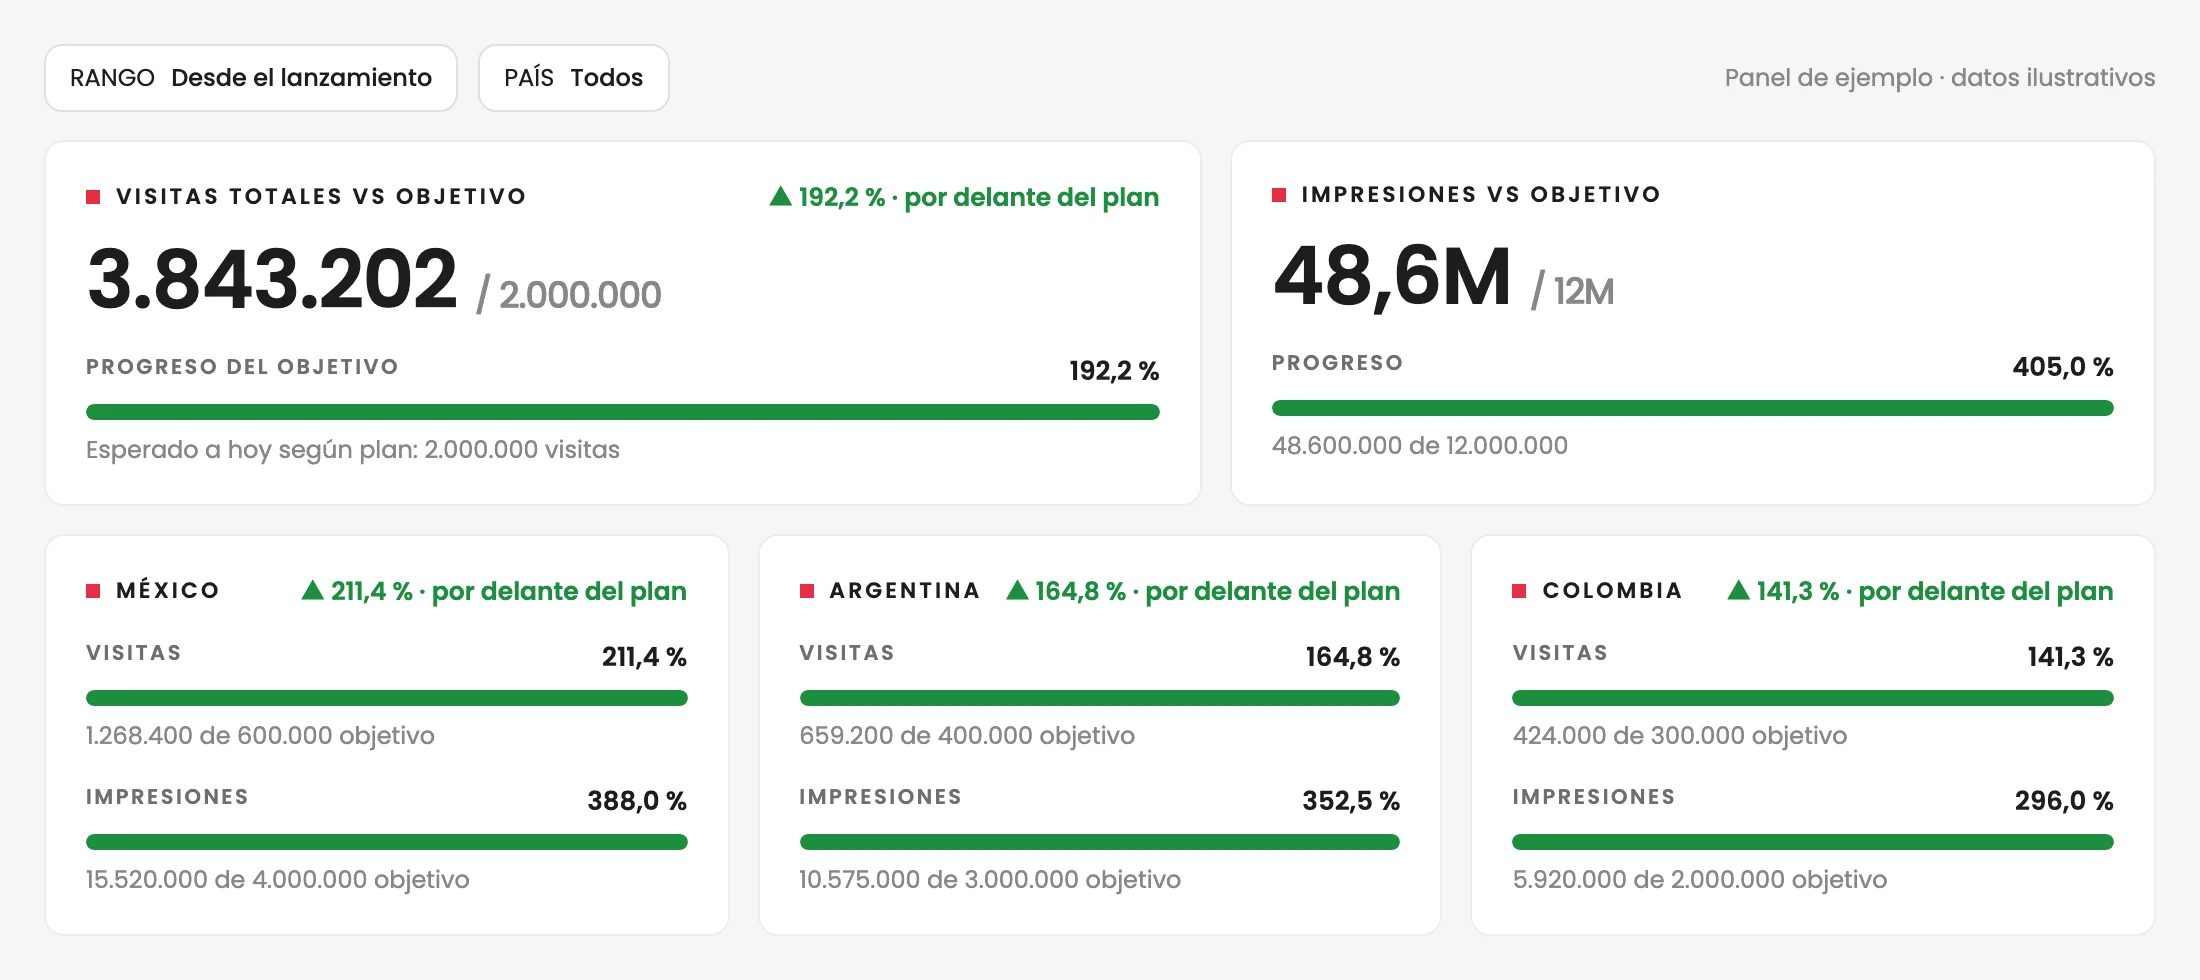The image size is (2200, 980).
Task: Click '1.268.400 de 600.000 objetivo' text
Action: (260, 736)
